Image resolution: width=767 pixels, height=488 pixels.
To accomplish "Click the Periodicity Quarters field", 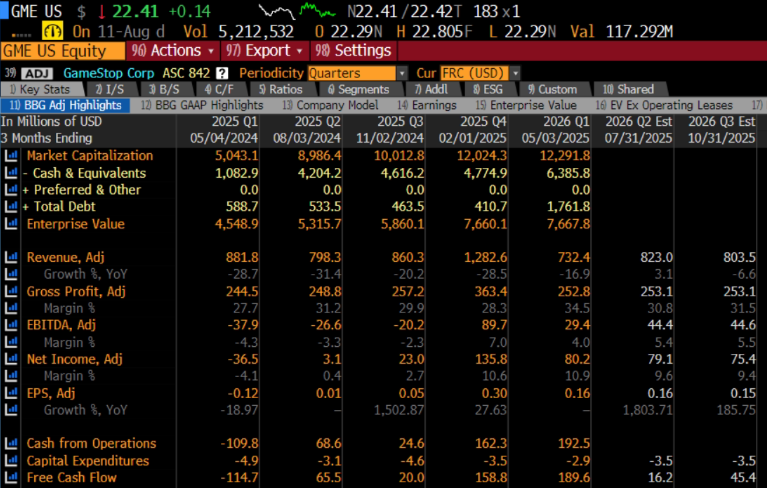I will pos(352,73).
